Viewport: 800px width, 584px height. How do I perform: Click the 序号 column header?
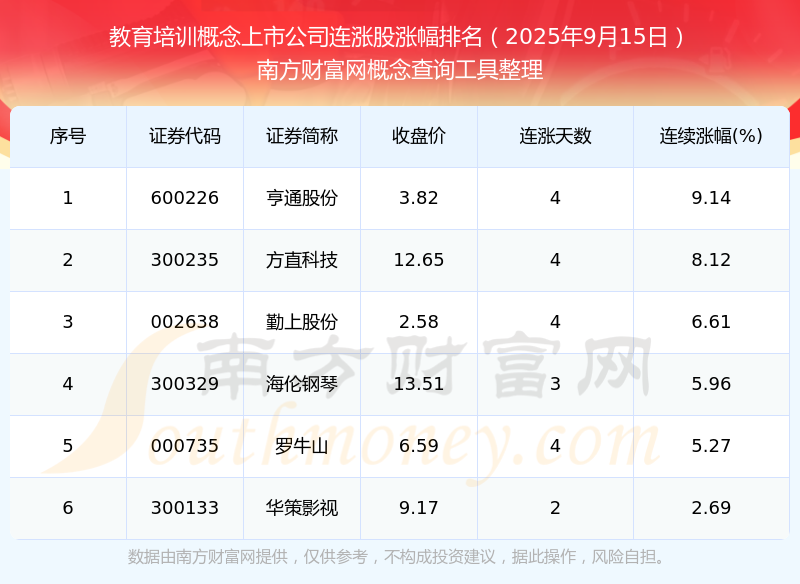[x=68, y=136]
